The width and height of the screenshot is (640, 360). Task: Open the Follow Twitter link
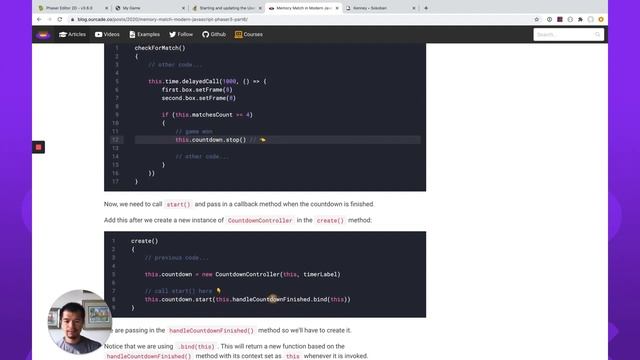pos(181,35)
